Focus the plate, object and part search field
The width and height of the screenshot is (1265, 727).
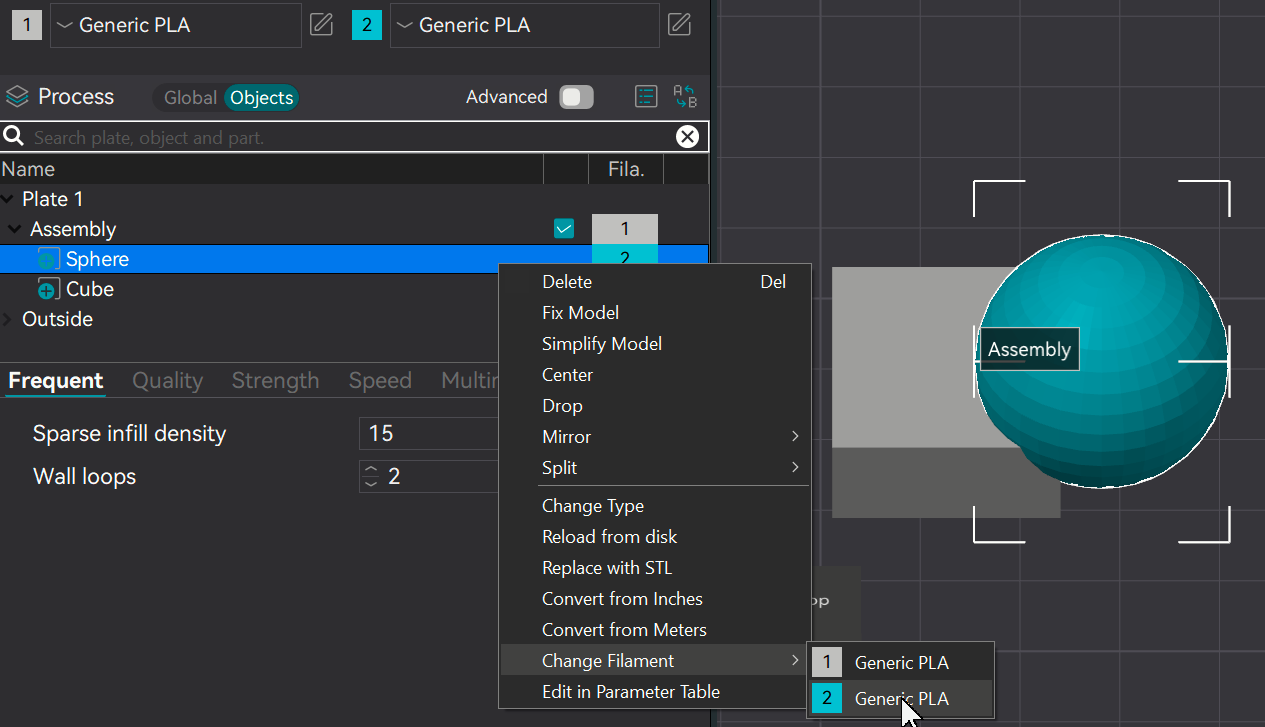click(x=350, y=137)
